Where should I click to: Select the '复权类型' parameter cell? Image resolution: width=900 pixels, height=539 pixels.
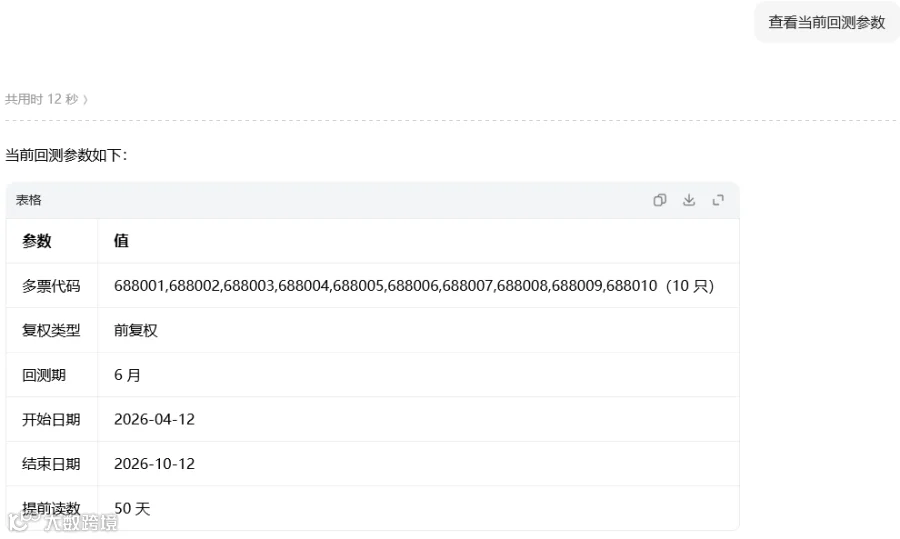(x=51, y=330)
